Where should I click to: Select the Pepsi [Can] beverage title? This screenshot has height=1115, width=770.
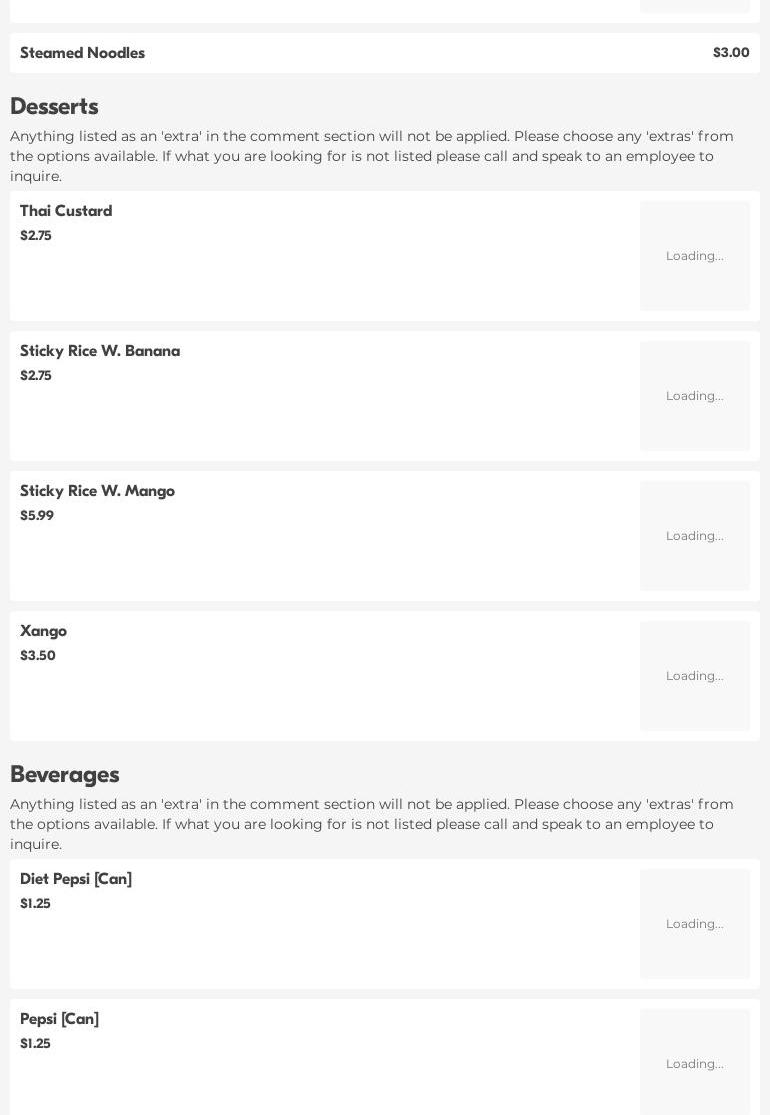(59, 1019)
